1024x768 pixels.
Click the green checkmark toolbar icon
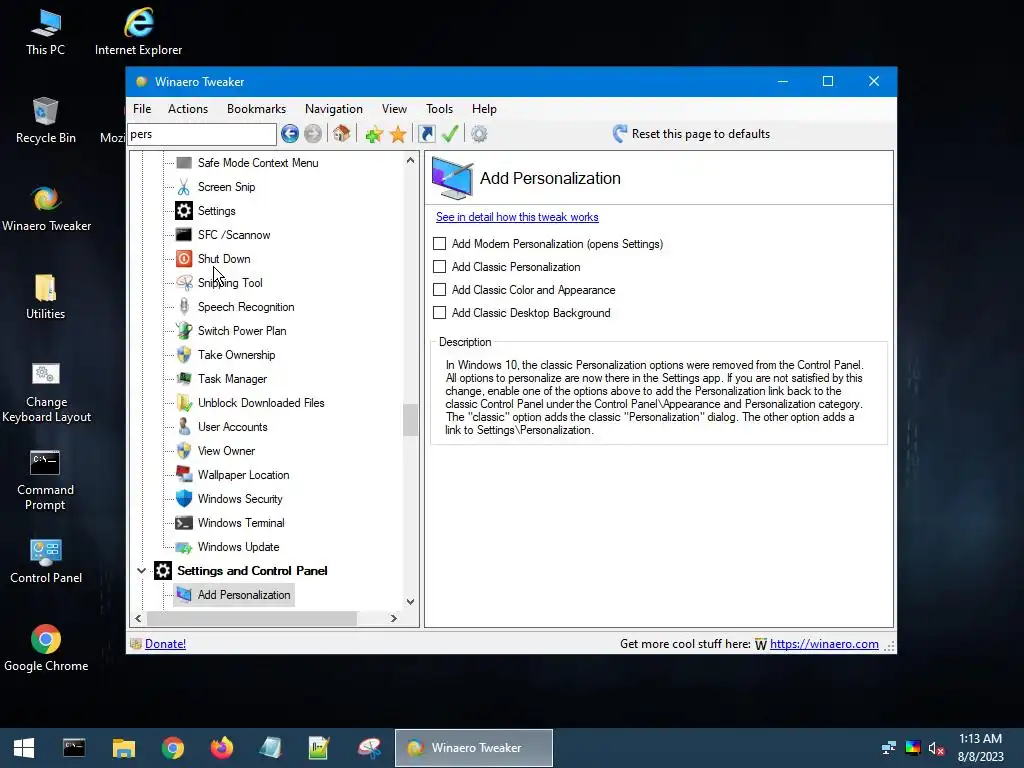(450, 134)
